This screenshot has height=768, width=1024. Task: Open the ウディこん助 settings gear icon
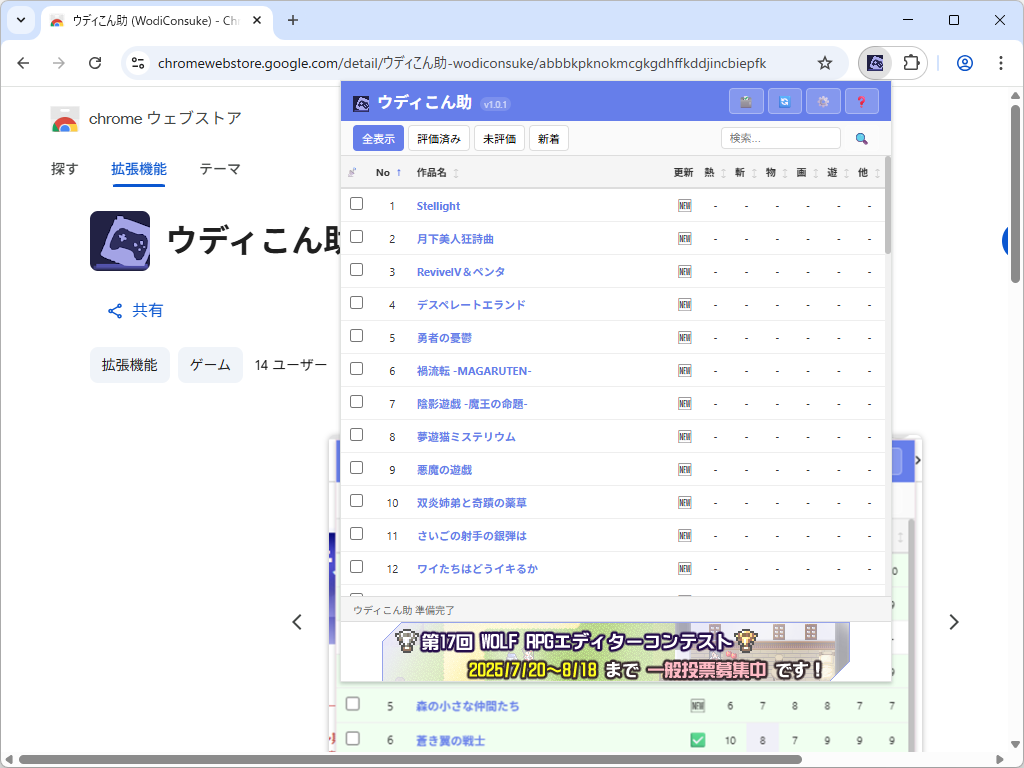click(823, 101)
